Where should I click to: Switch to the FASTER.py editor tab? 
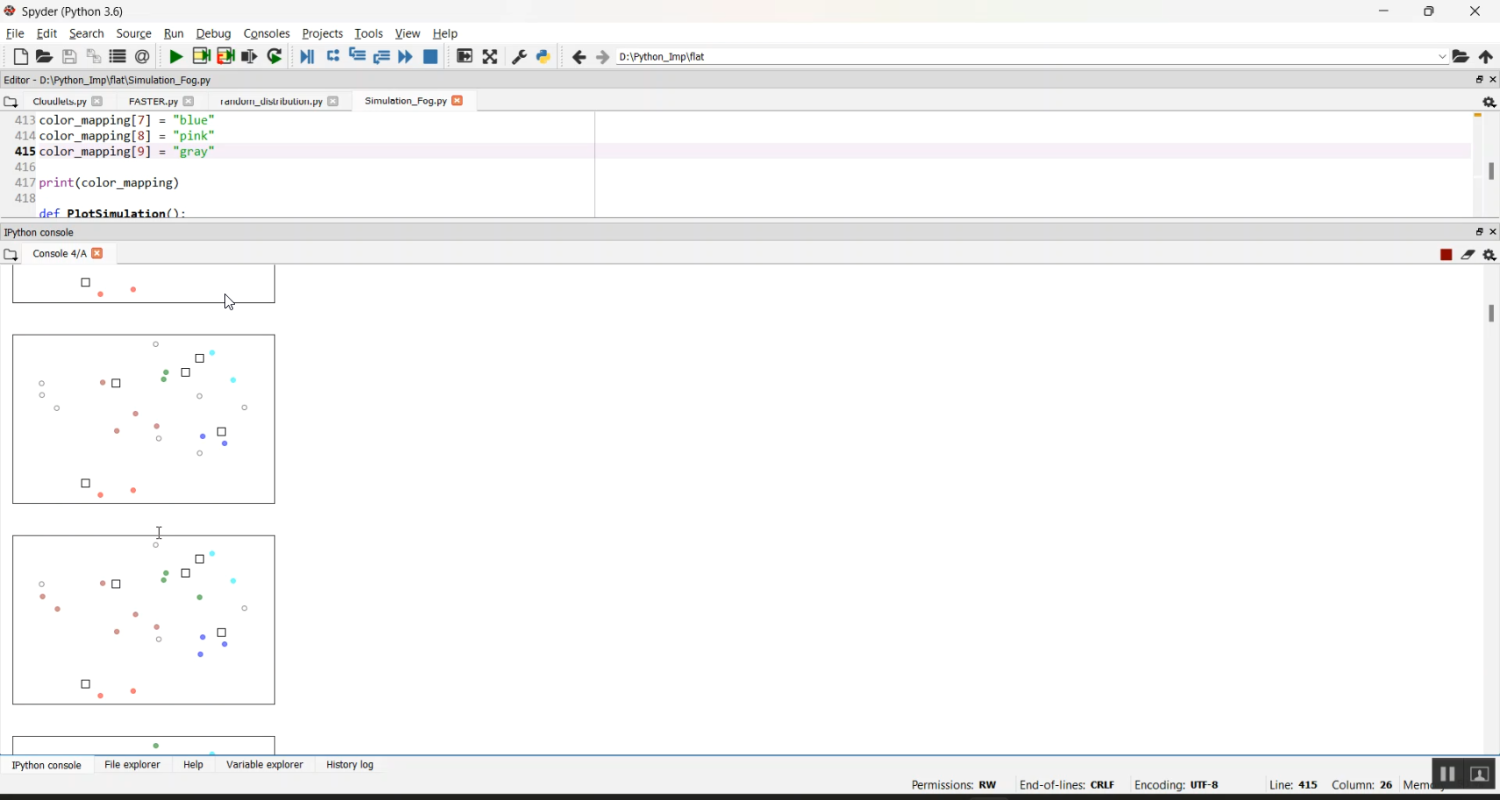[153, 102]
